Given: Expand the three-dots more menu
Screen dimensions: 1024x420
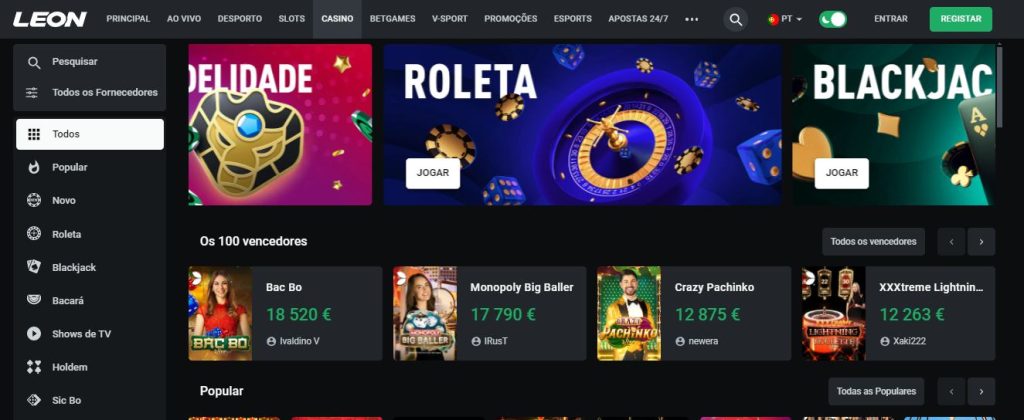Looking at the screenshot, I should click(692, 19).
